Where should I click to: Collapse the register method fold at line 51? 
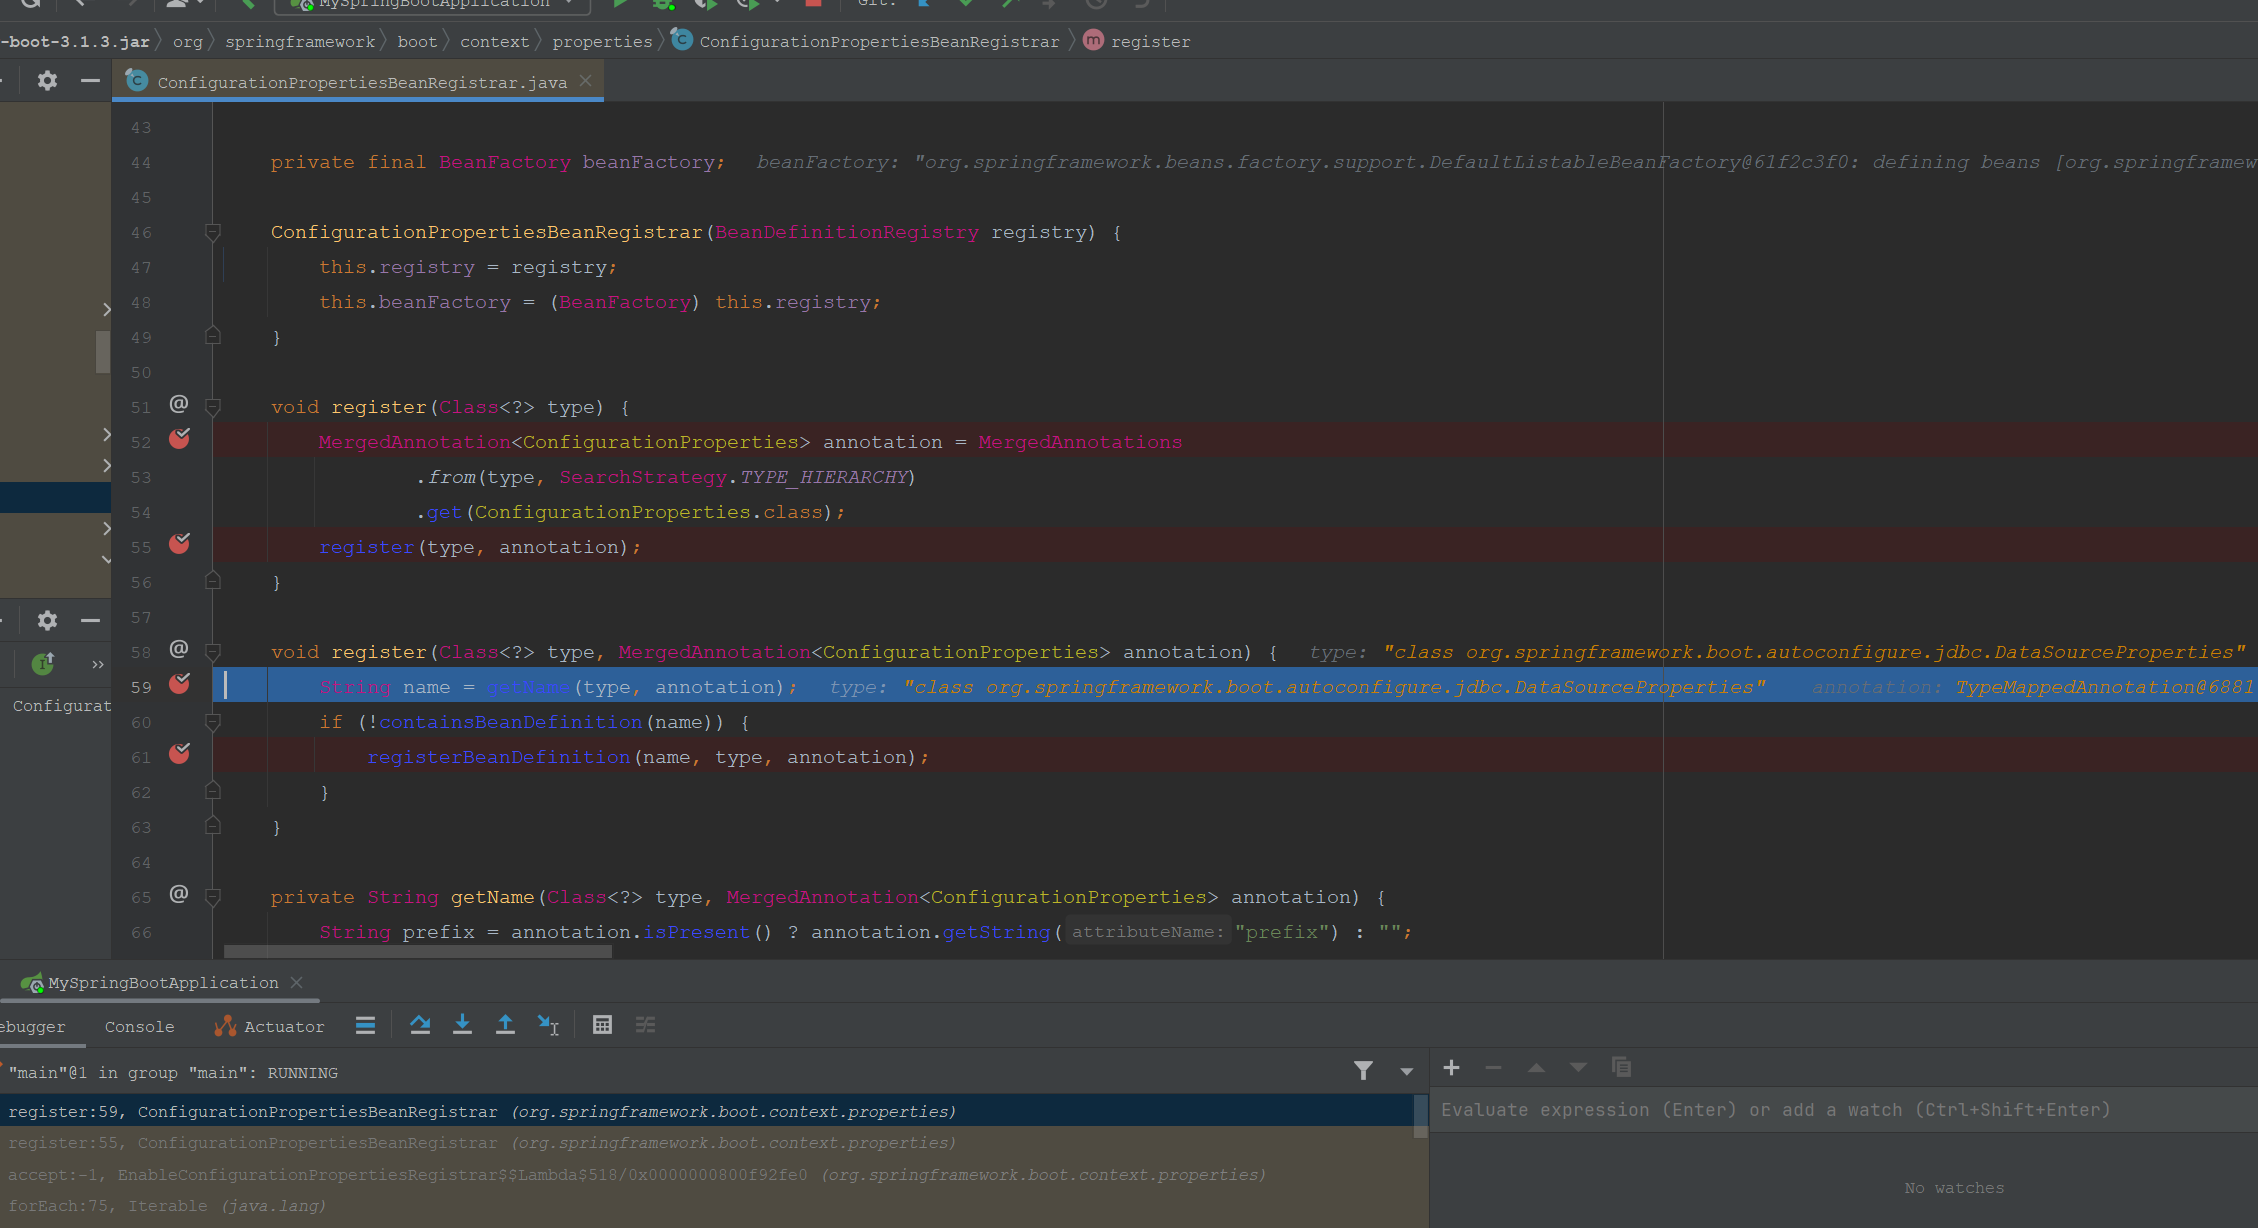(212, 406)
